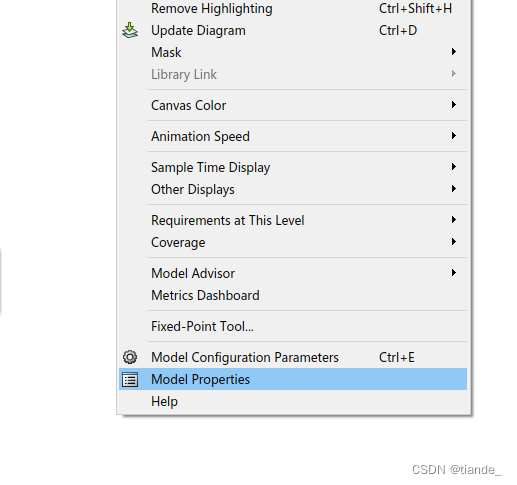Screen dimensions: 517x485
Task: Open the Model Advisor menu item
Action: point(293,273)
